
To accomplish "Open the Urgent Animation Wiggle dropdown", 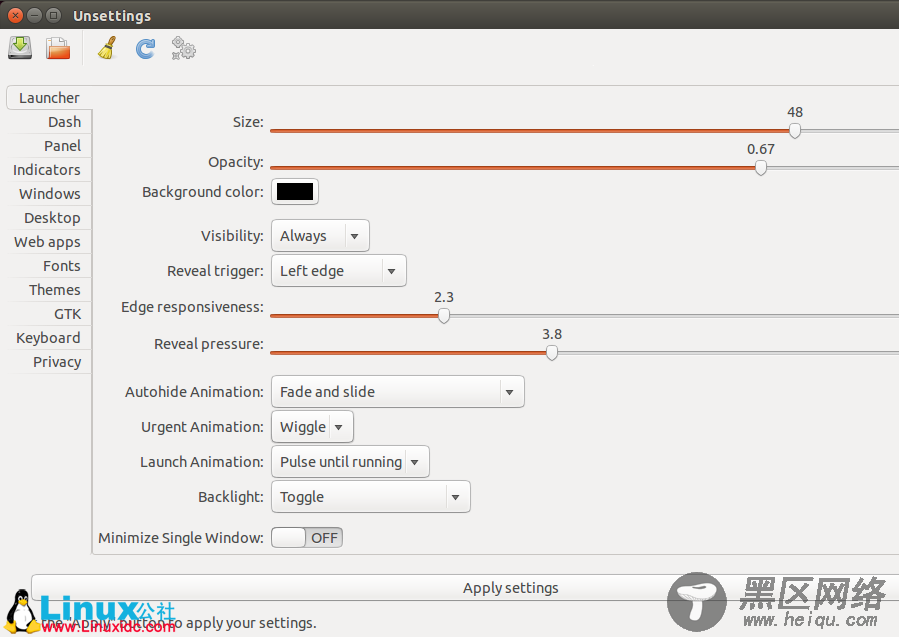I will (312, 427).
